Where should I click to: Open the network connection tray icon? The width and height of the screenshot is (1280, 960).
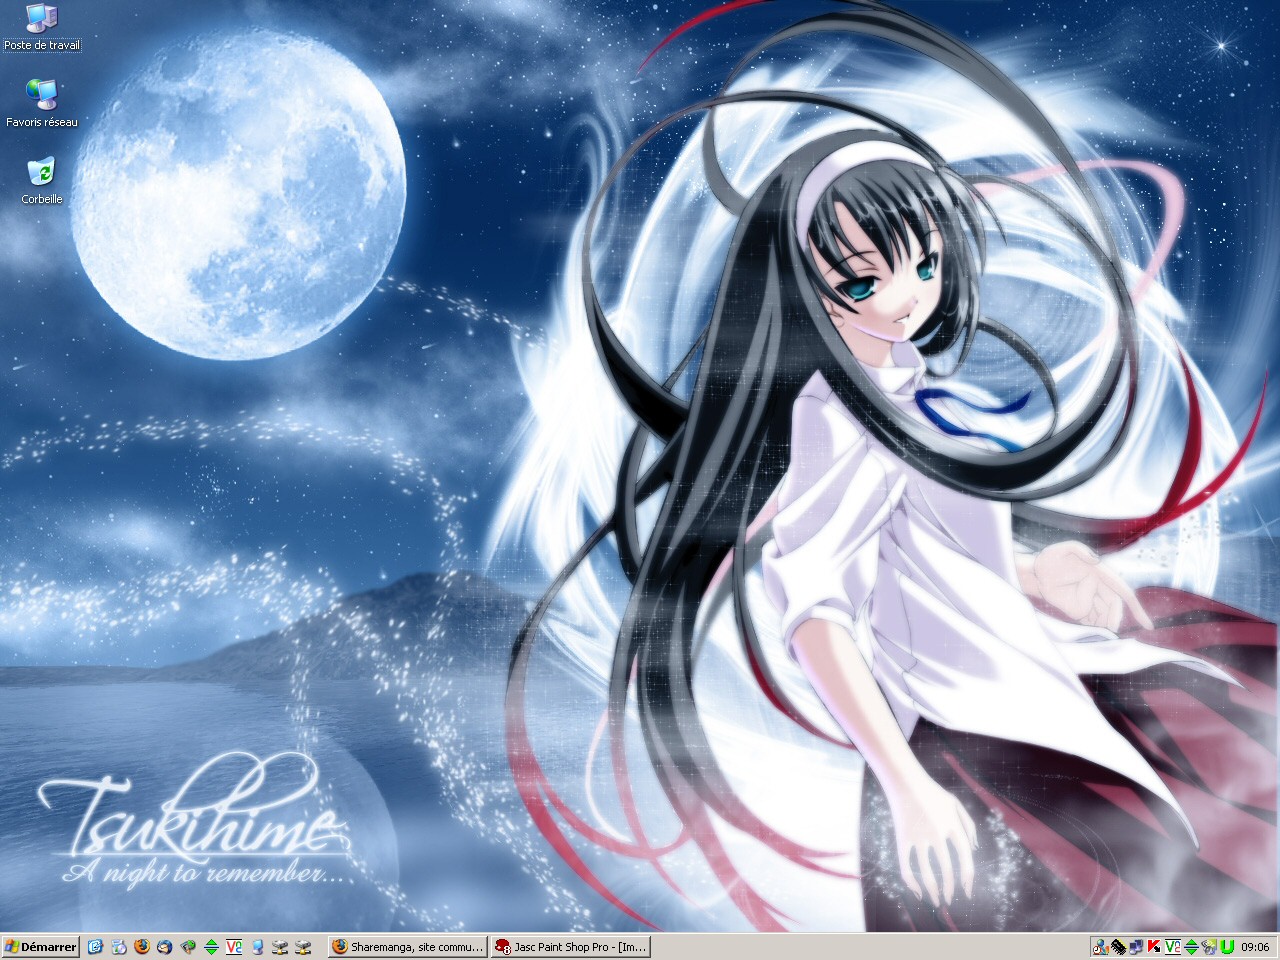[x=1136, y=946]
